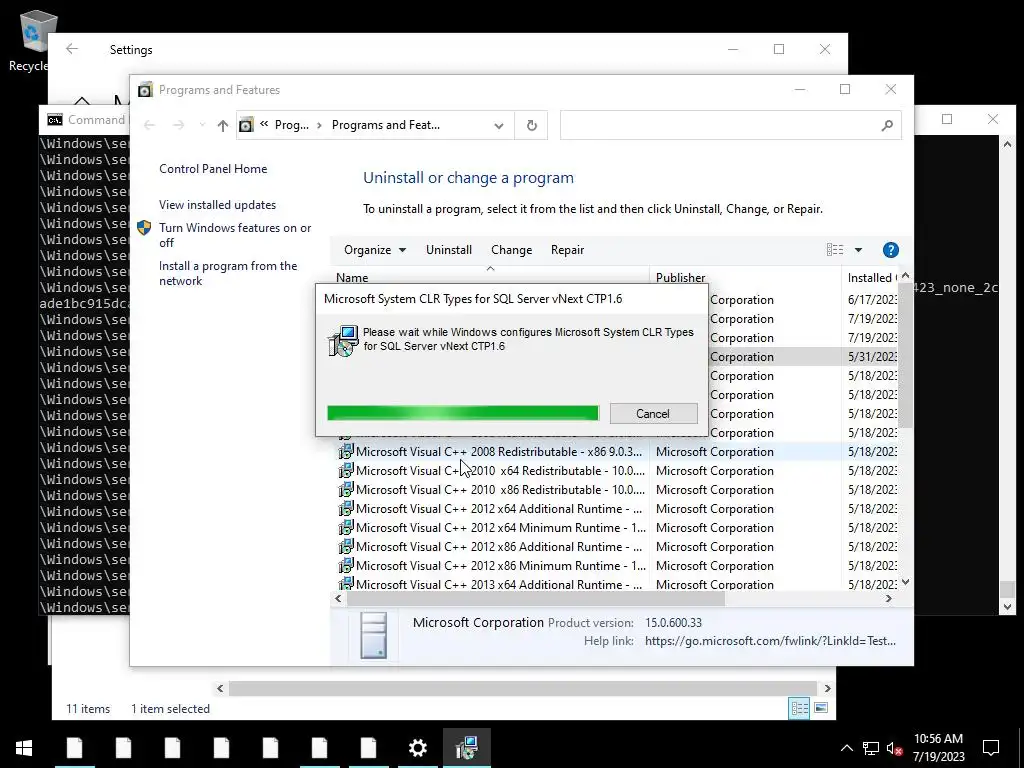
Task: Click the icon of Visual C++ 2012 x64 Minimum row
Action: click(x=346, y=527)
